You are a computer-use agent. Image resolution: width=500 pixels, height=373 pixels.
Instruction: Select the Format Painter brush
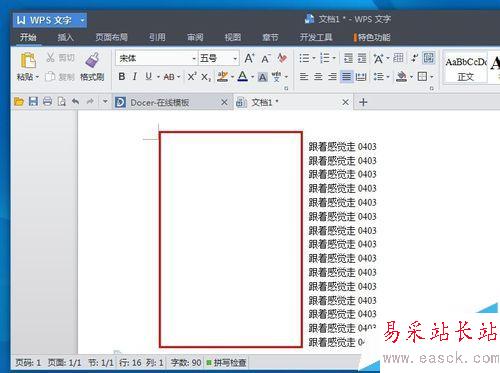92,61
